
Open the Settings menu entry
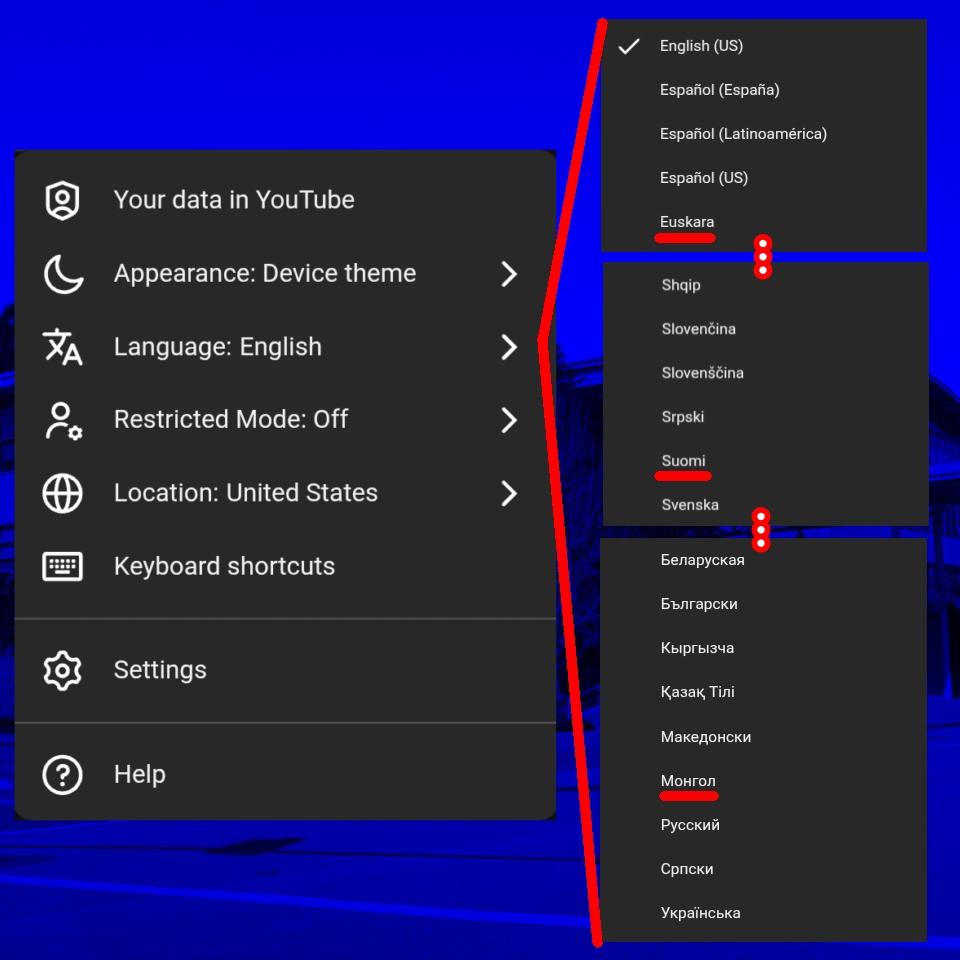point(285,670)
